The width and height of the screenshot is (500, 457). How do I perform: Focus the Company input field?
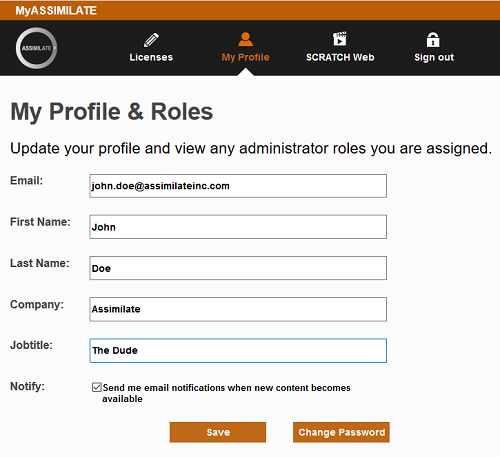(x=238, y=309)
